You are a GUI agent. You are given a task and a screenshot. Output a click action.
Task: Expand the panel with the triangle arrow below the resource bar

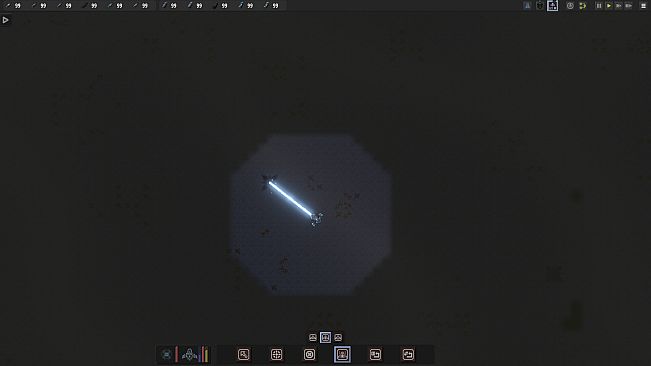point(5,20)
